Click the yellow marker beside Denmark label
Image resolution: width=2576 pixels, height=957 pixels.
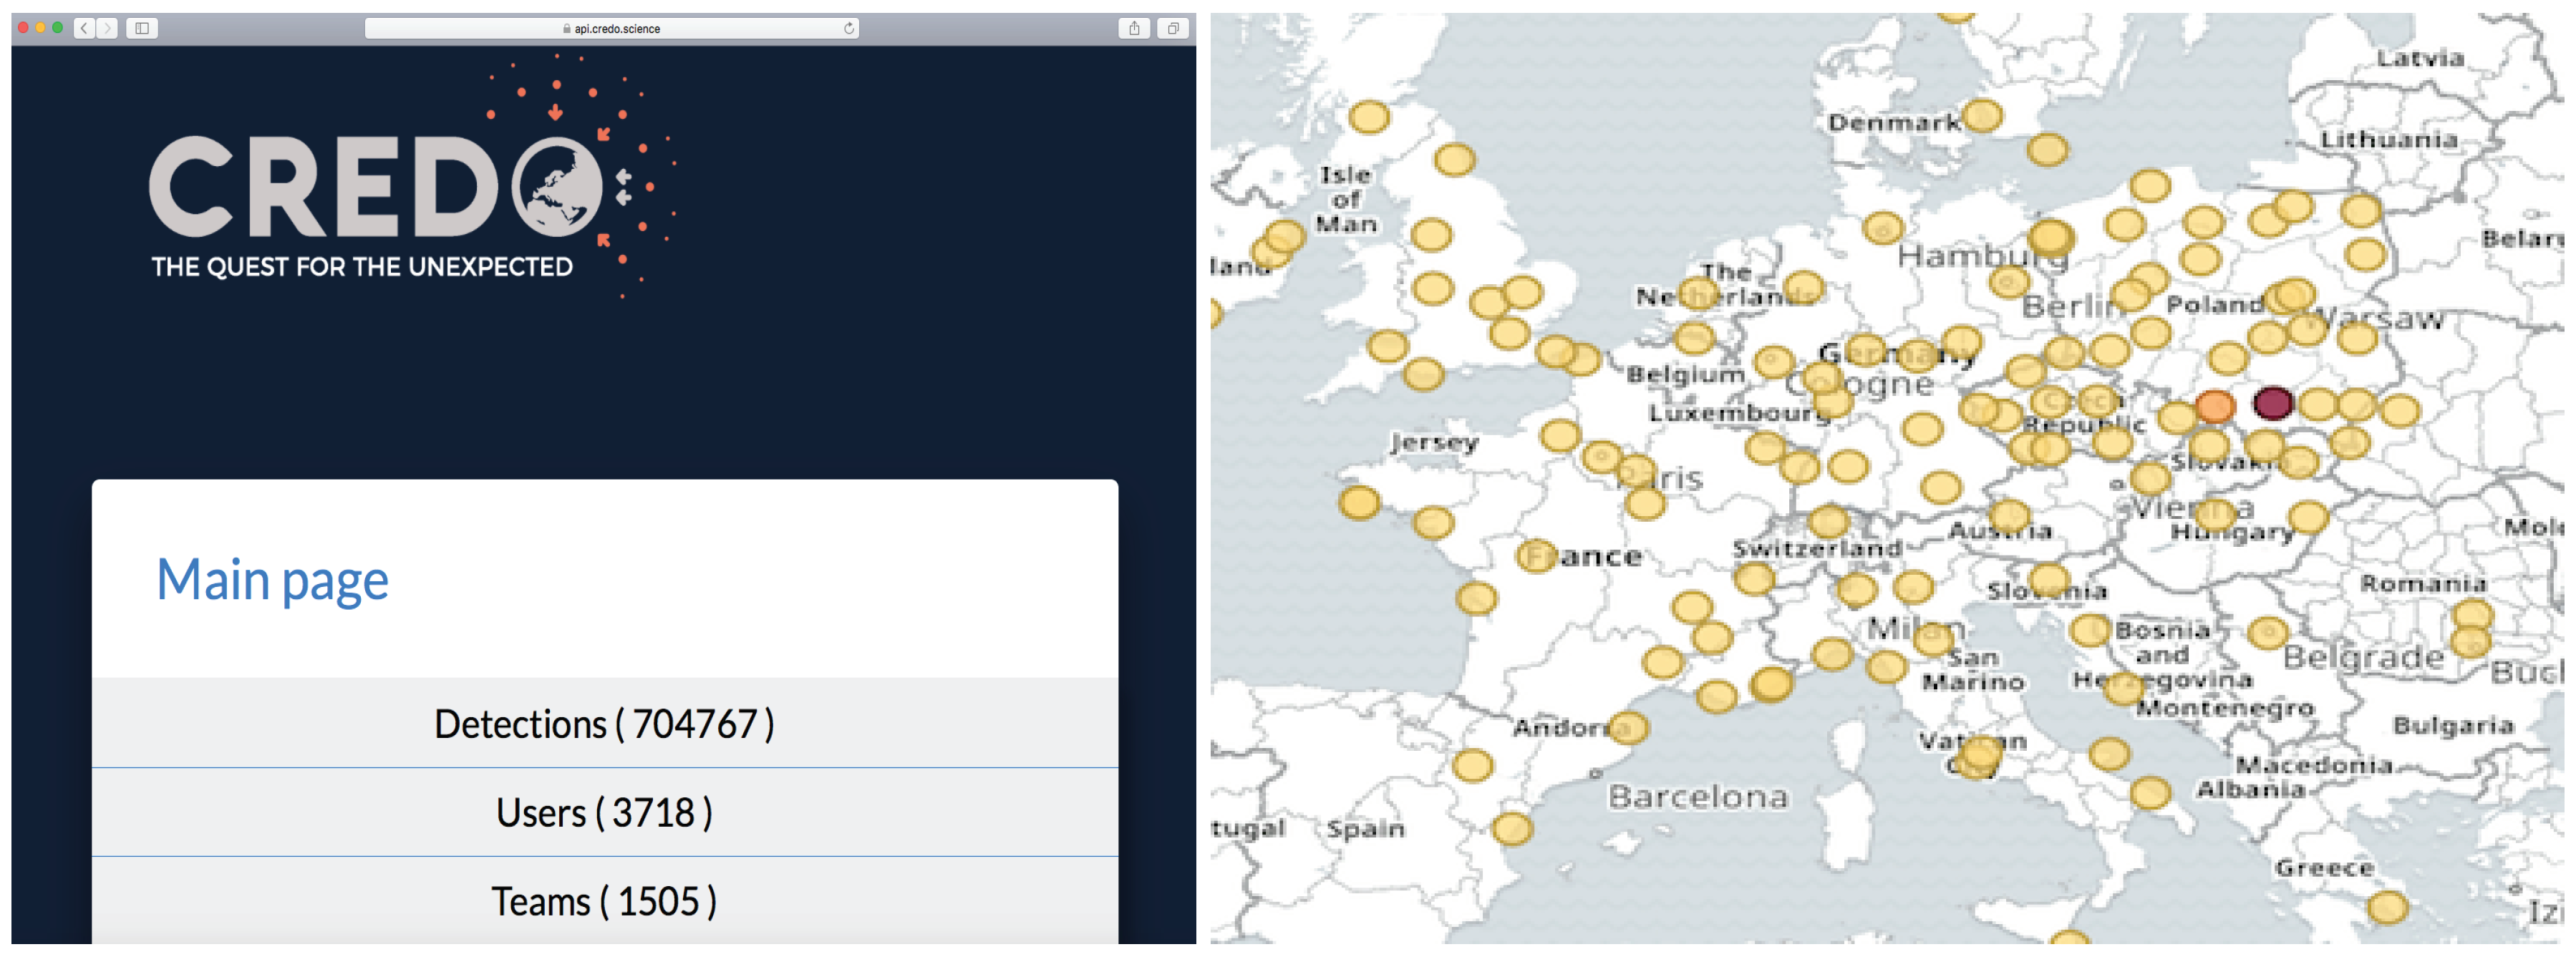tap(1982, 115)
